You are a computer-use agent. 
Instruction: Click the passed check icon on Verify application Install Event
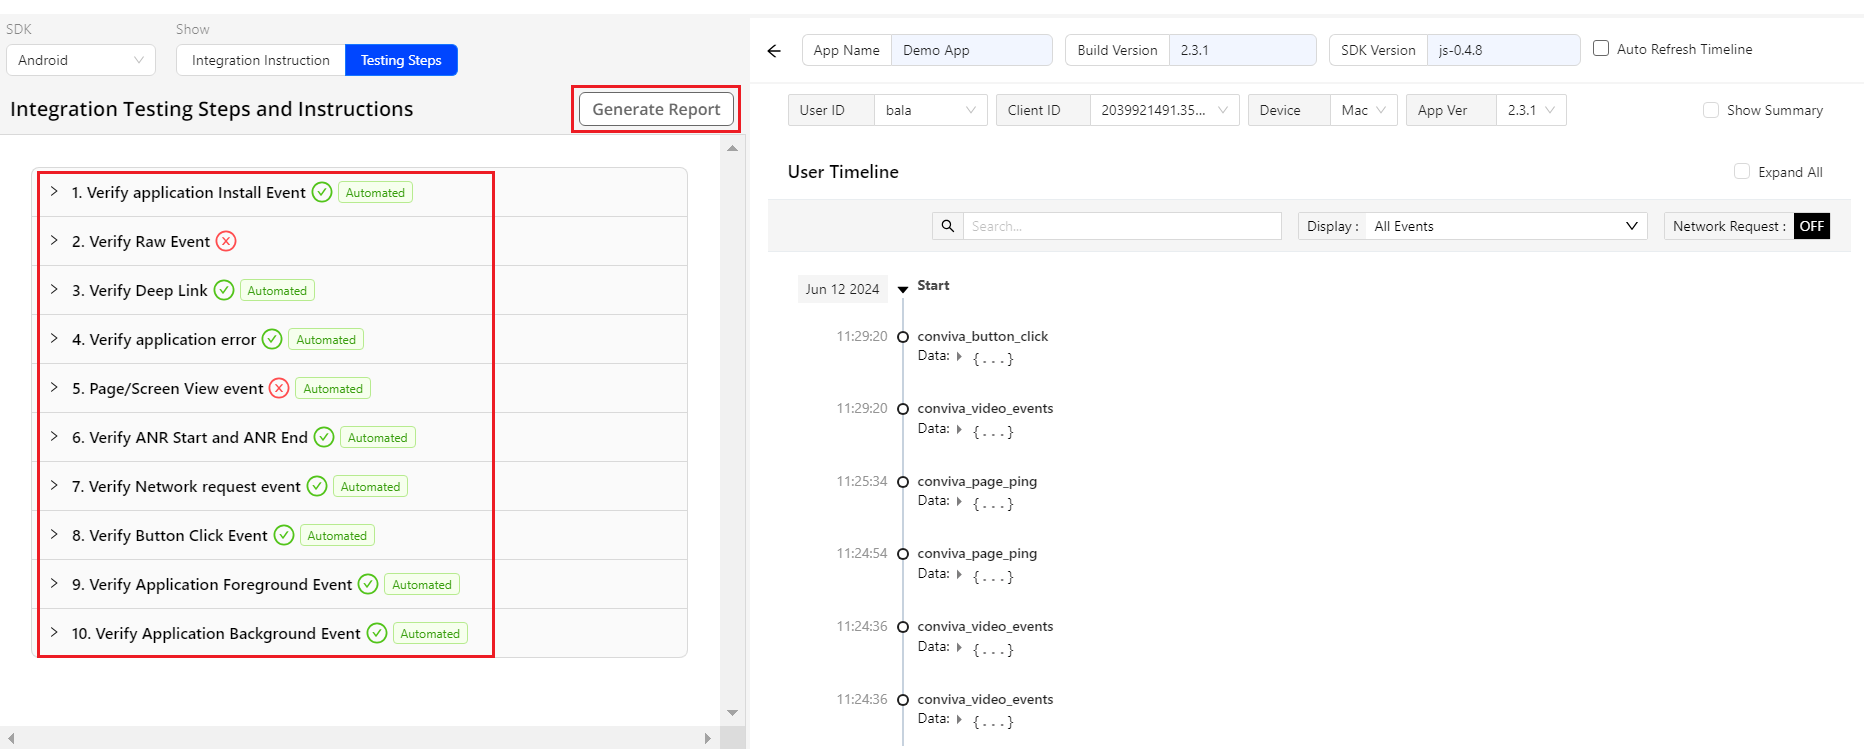322,192
